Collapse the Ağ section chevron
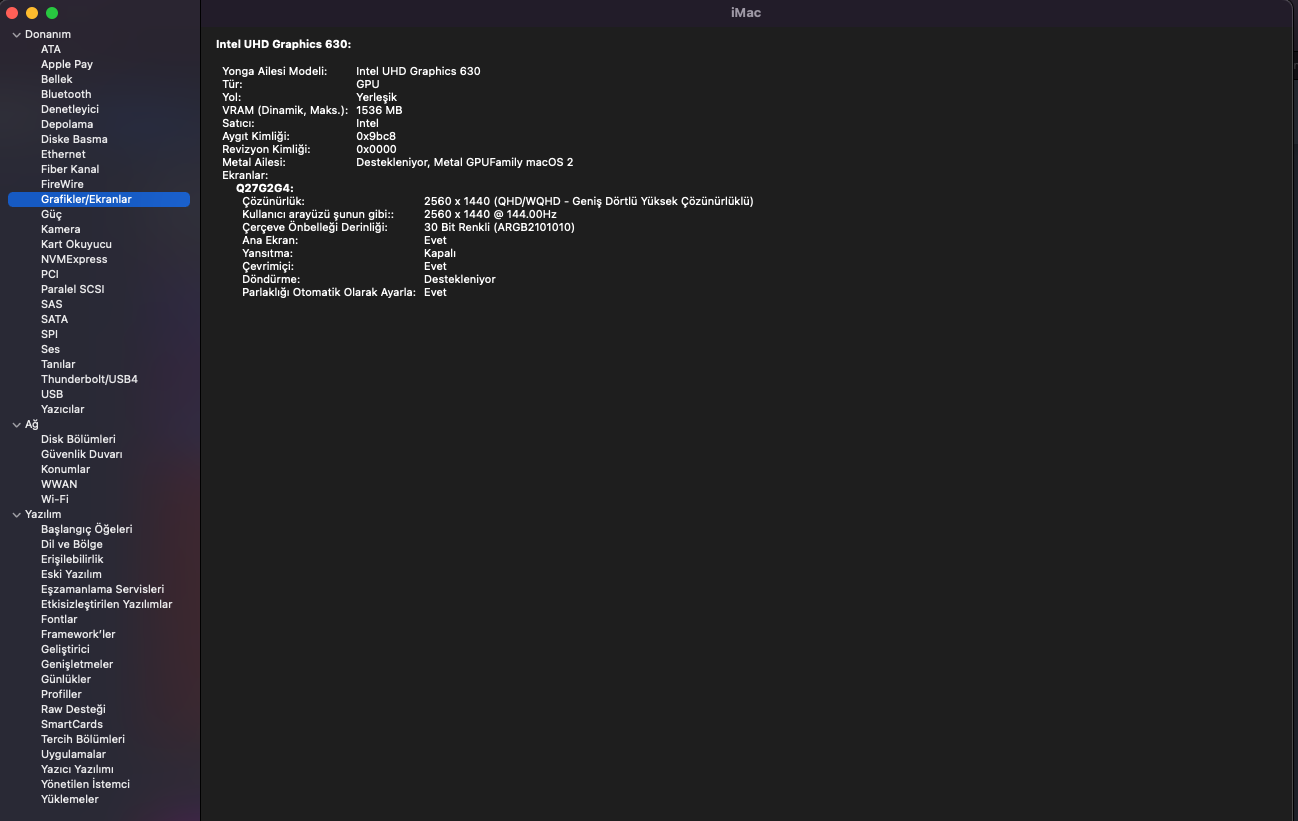 pyautogui.click(x=16, y=425)
